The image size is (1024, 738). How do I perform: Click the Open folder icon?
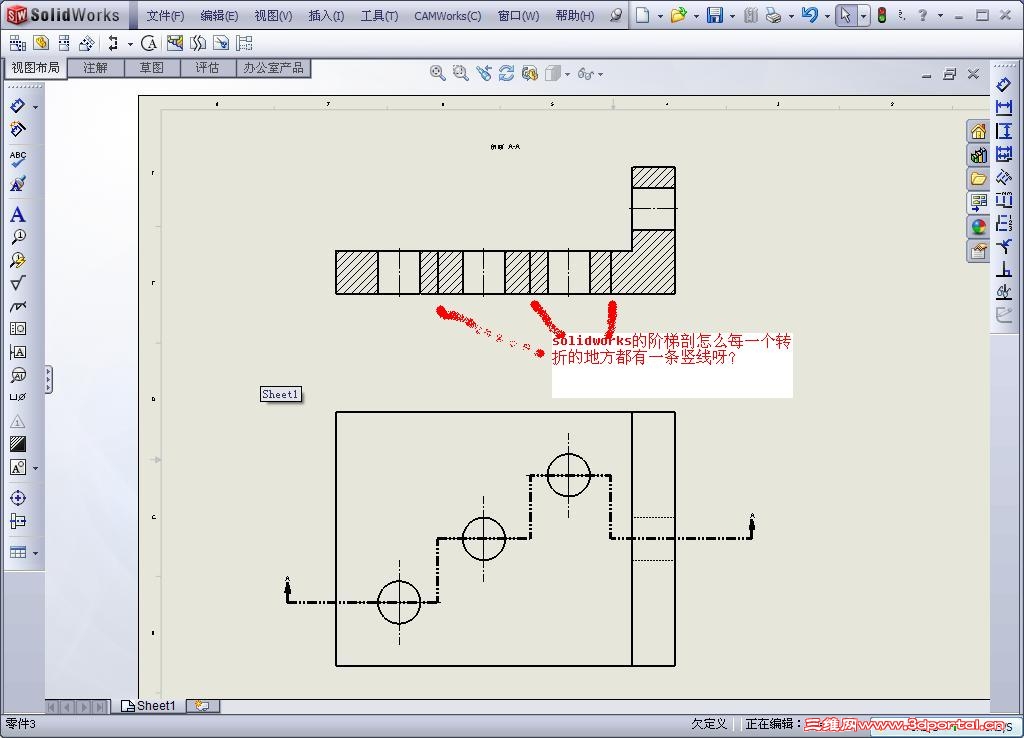(x=679, y=15)
